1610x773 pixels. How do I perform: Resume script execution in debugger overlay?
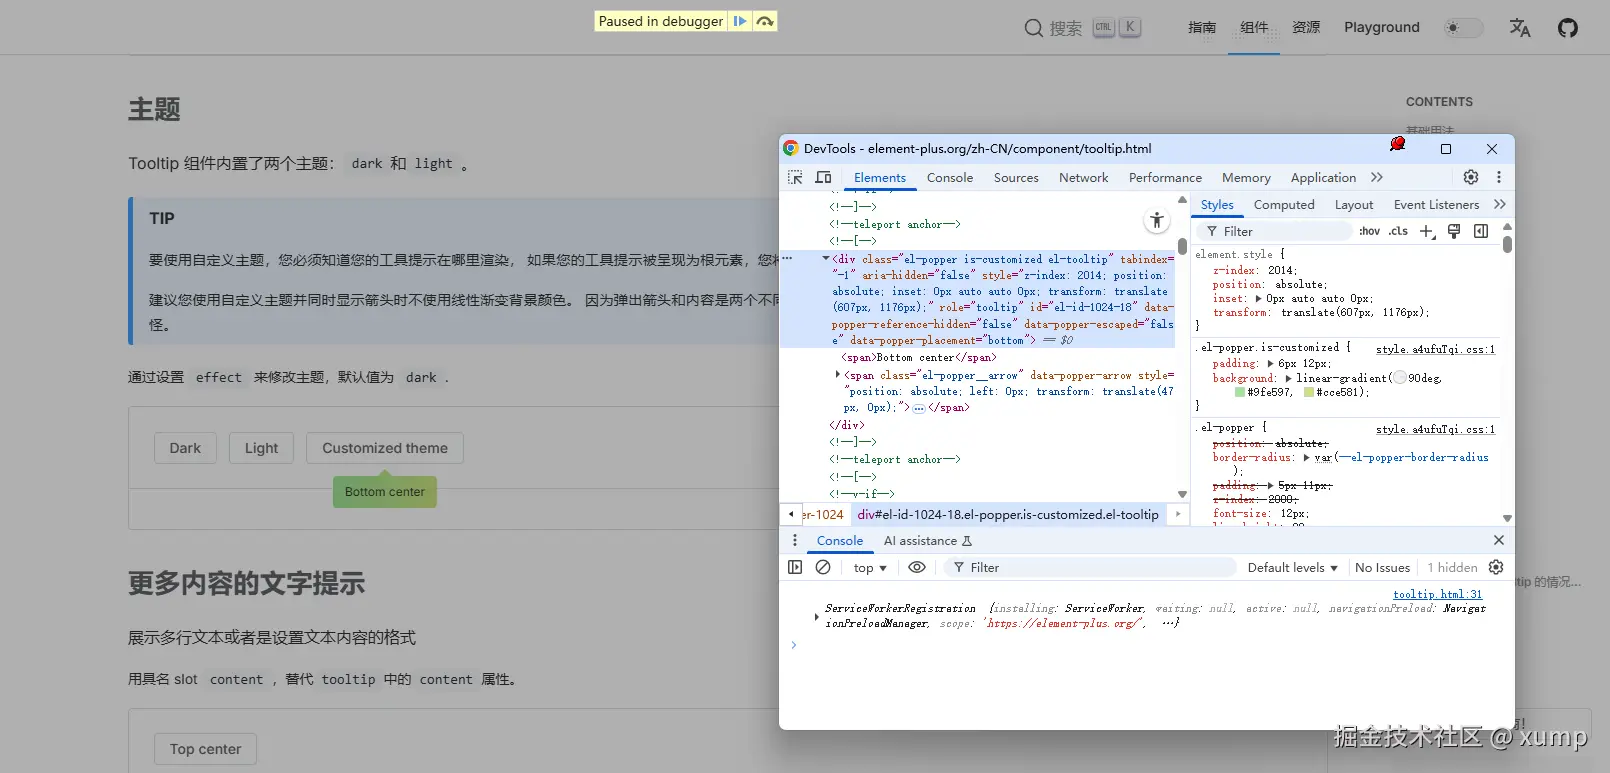click(x=740, y=21)
